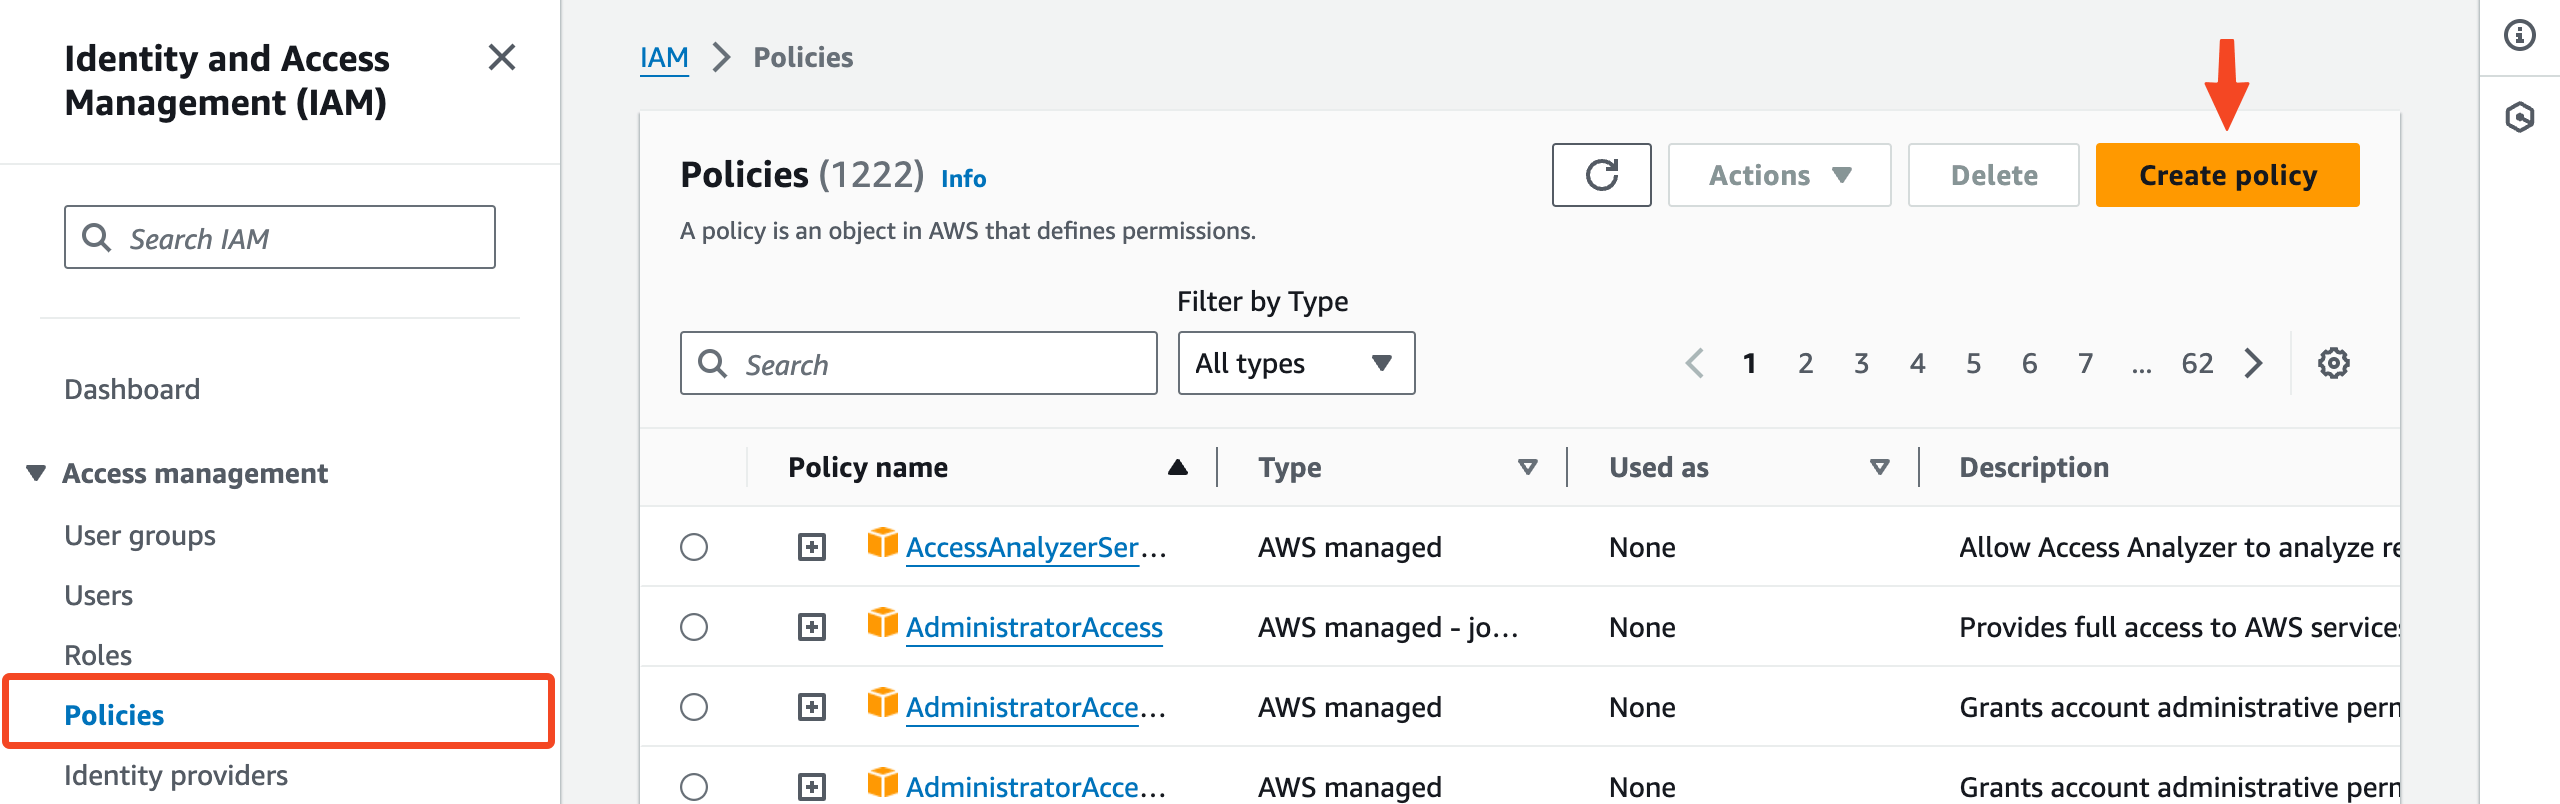This screenshot has width=2560, height=804.
Task: Click policy icon beside AccessAnalyzerSer… row
Action: pos(882,542)
